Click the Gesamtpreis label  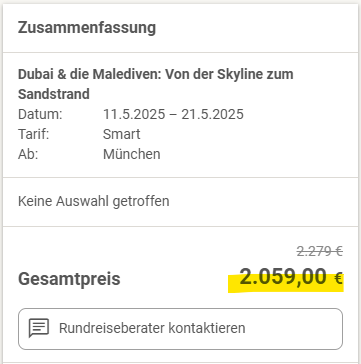pyautogui.click(x=69, y=279)
